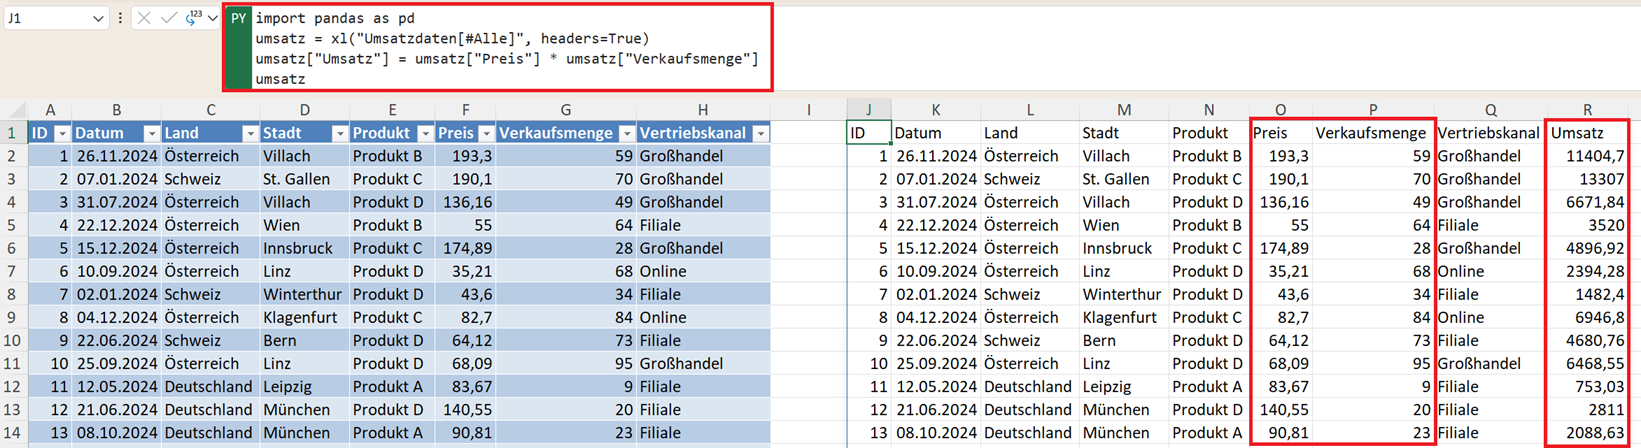The height and width of the screenshot is (448, 1641).
Task: Click the checkmark enter icon in formula bar
Action: pyautogui.click(x=168, y=18)
